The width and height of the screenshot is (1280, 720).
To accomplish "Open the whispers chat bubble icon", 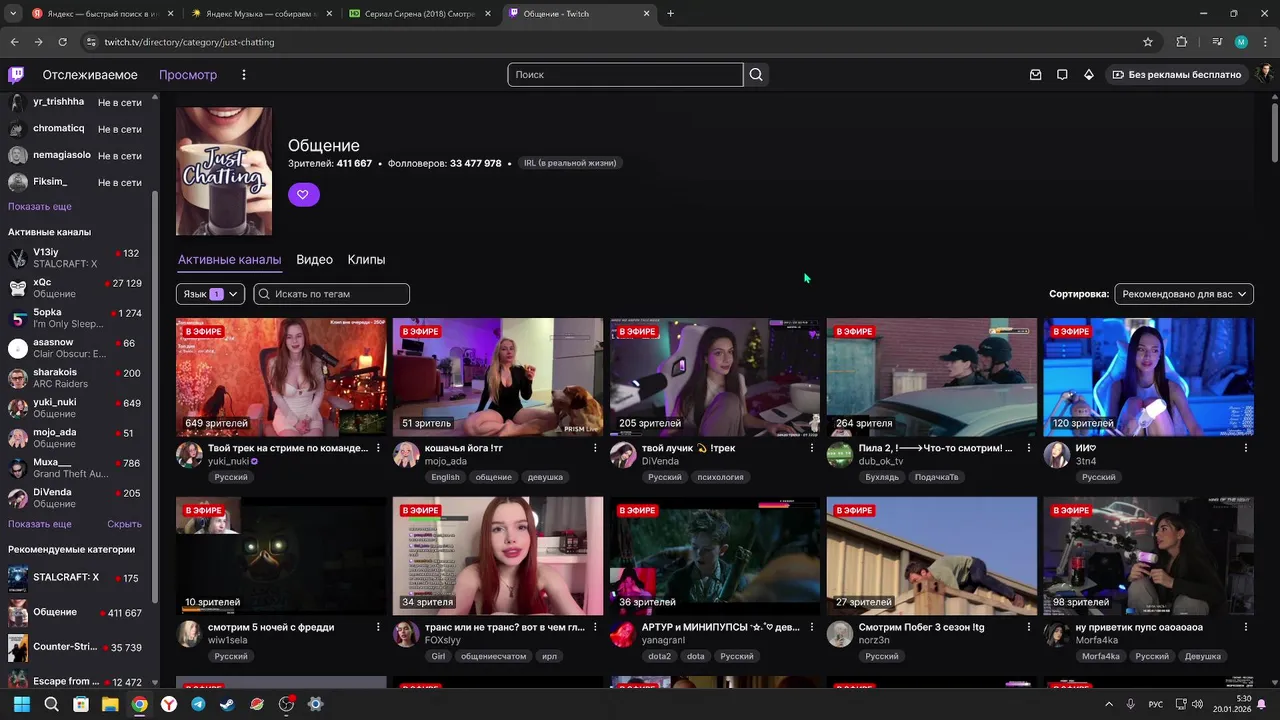I will [1062, 75].
